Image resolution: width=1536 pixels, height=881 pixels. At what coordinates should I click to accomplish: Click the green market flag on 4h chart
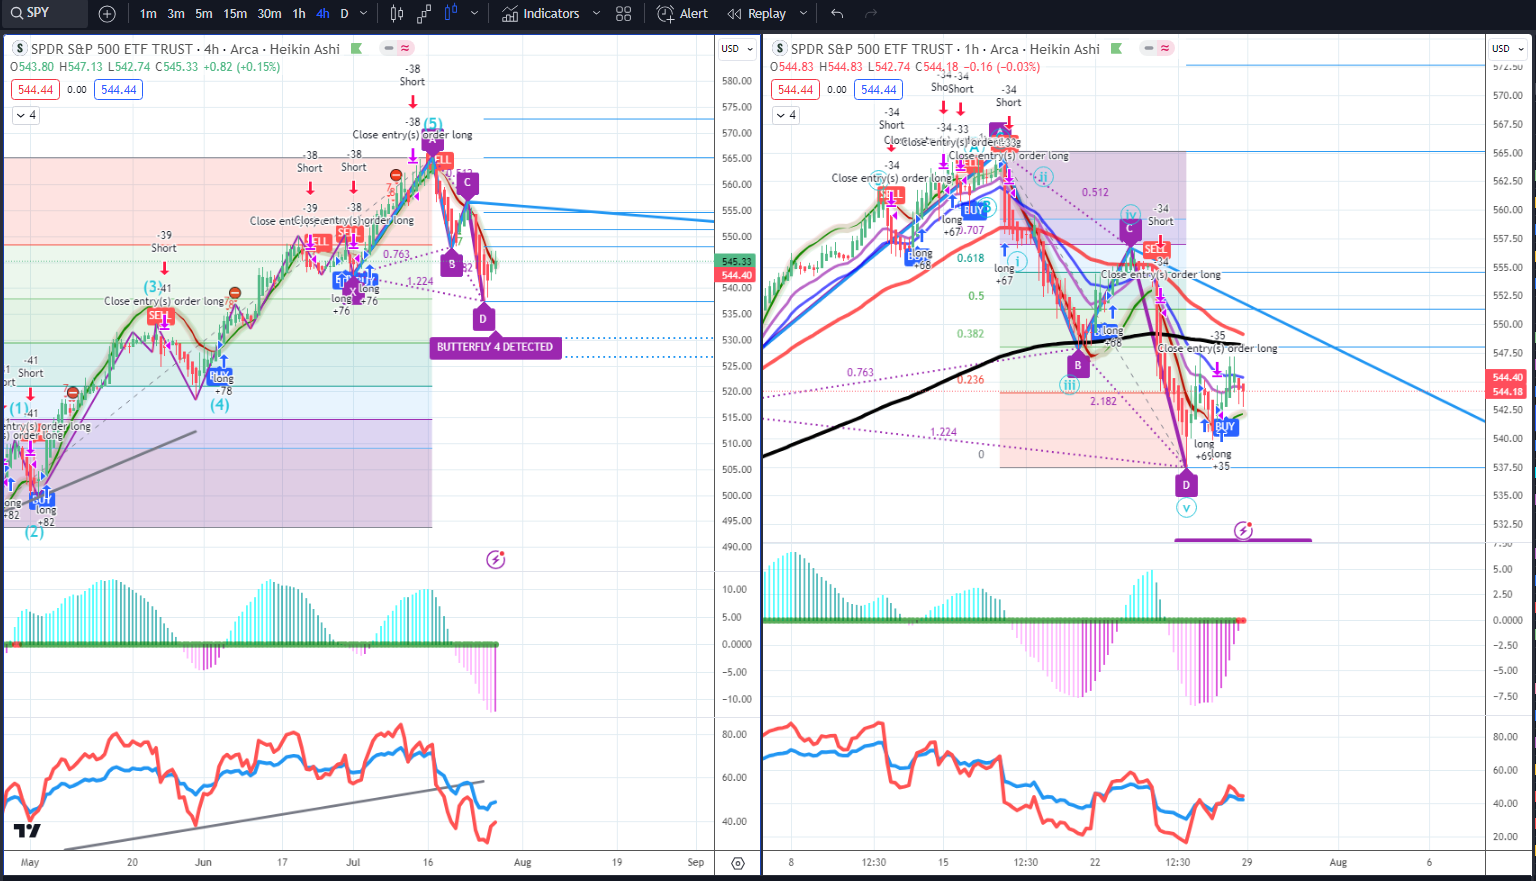pos(356,48)
